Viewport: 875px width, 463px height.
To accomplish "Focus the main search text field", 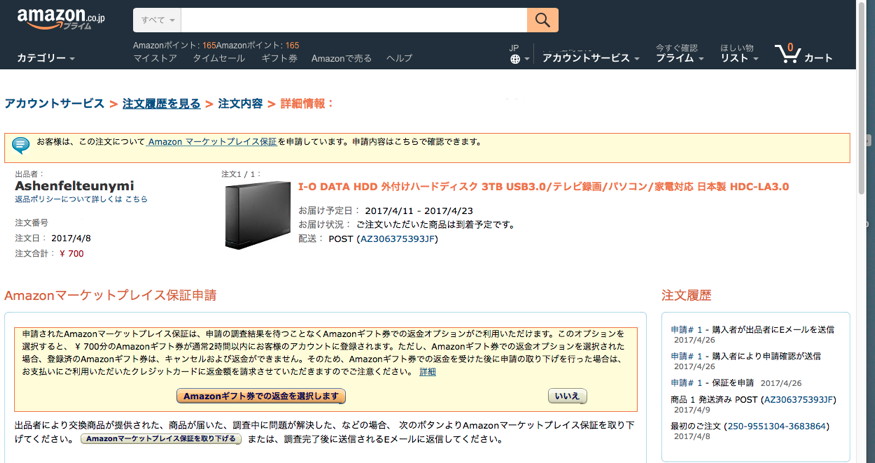I will point(354,20).
